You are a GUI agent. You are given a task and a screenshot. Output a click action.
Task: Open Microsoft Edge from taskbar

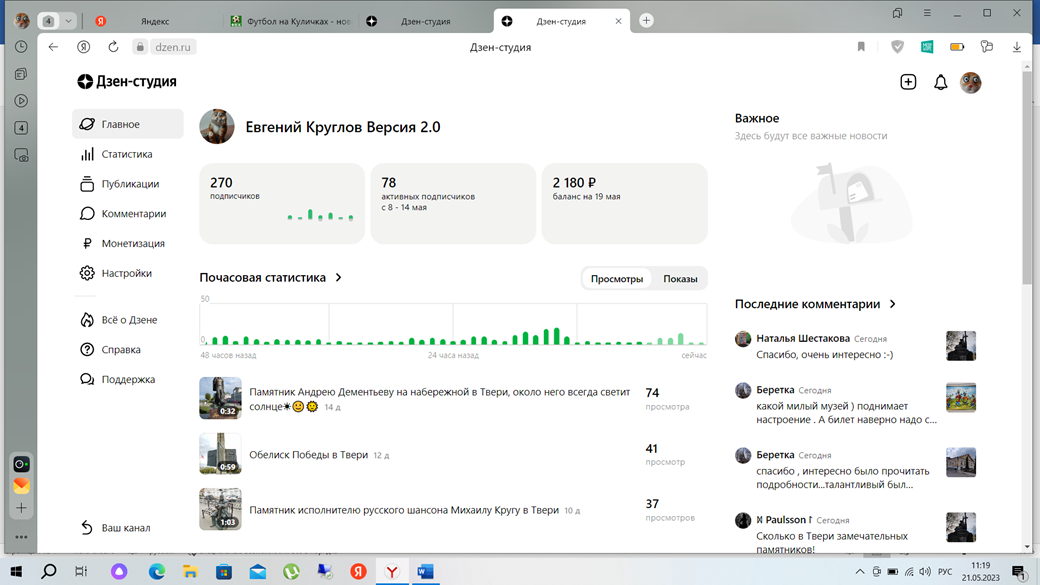(x=157, y=571)
